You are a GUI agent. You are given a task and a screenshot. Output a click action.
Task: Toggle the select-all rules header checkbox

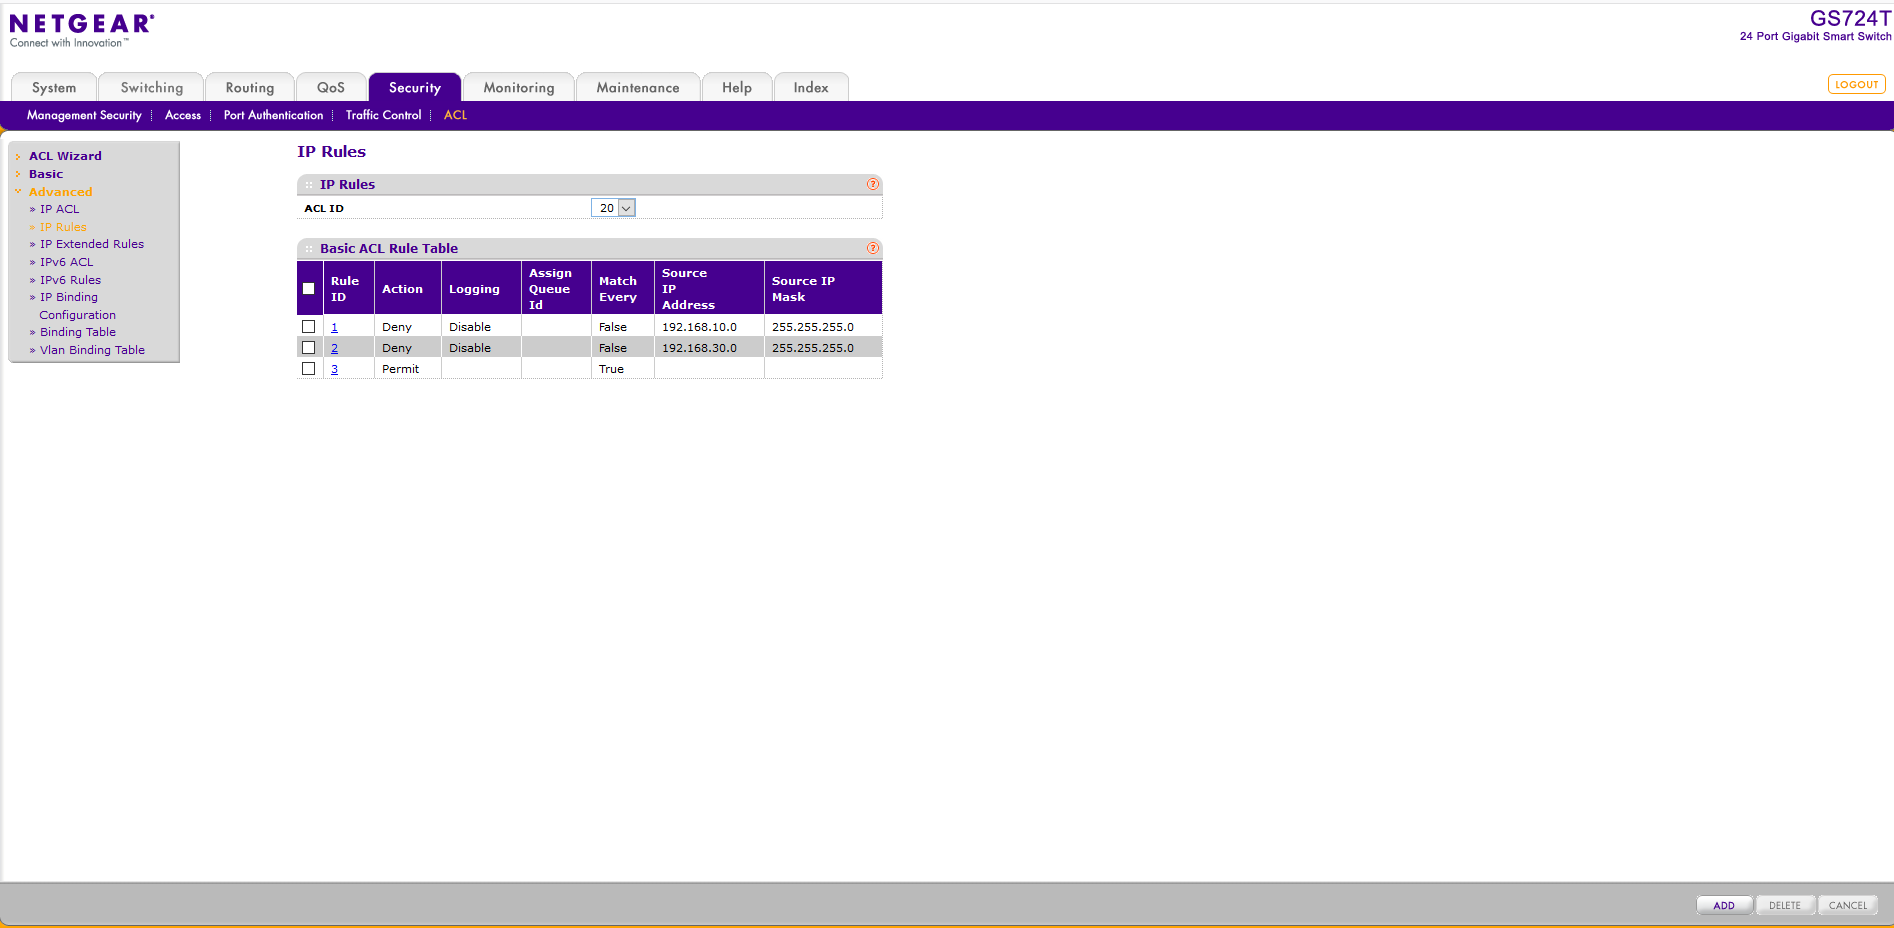pos(308,289)
